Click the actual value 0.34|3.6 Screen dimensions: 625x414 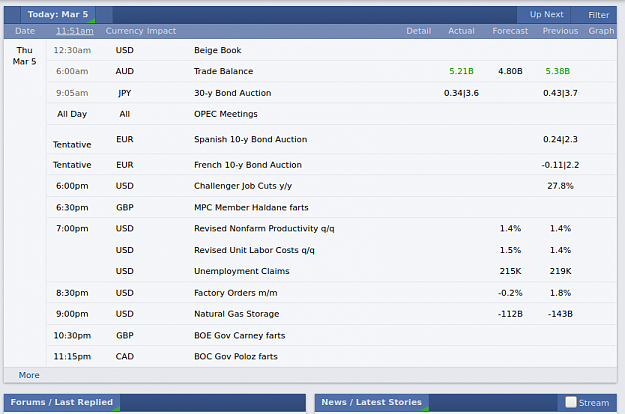[461, 93]
